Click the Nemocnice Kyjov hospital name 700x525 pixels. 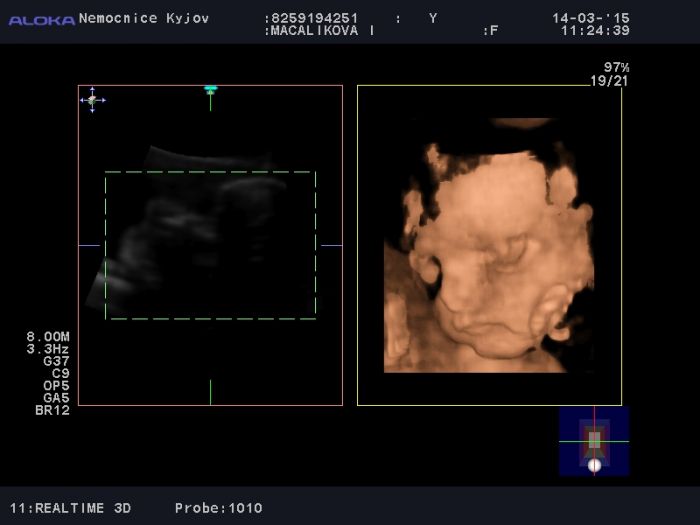click(x=143, y=18)
